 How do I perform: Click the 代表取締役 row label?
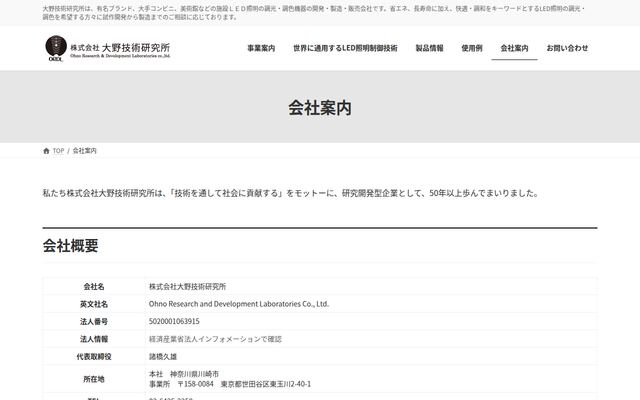94,356
